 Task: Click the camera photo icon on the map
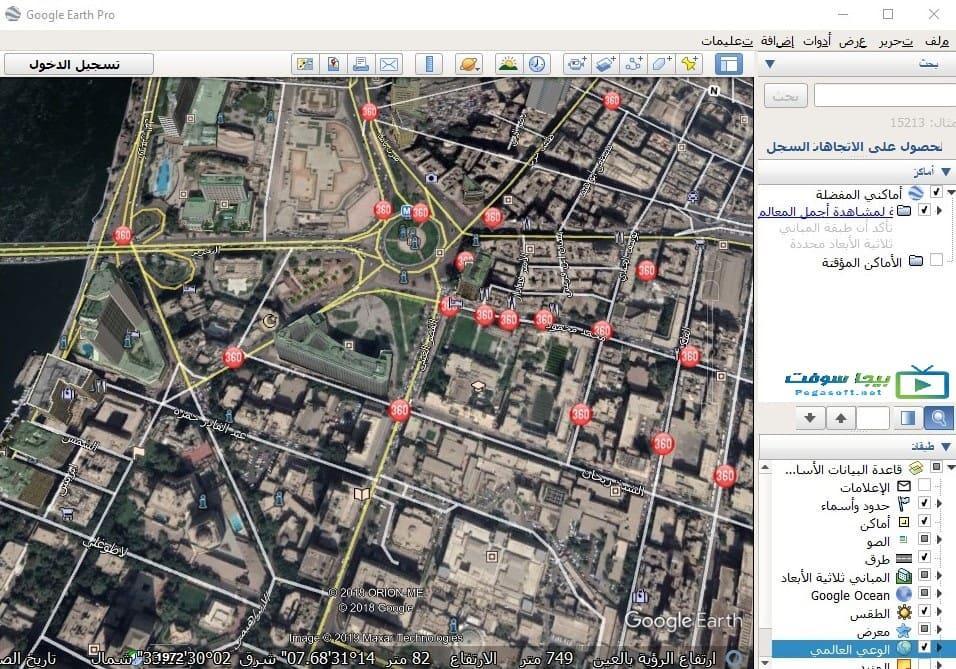[432, 178]
